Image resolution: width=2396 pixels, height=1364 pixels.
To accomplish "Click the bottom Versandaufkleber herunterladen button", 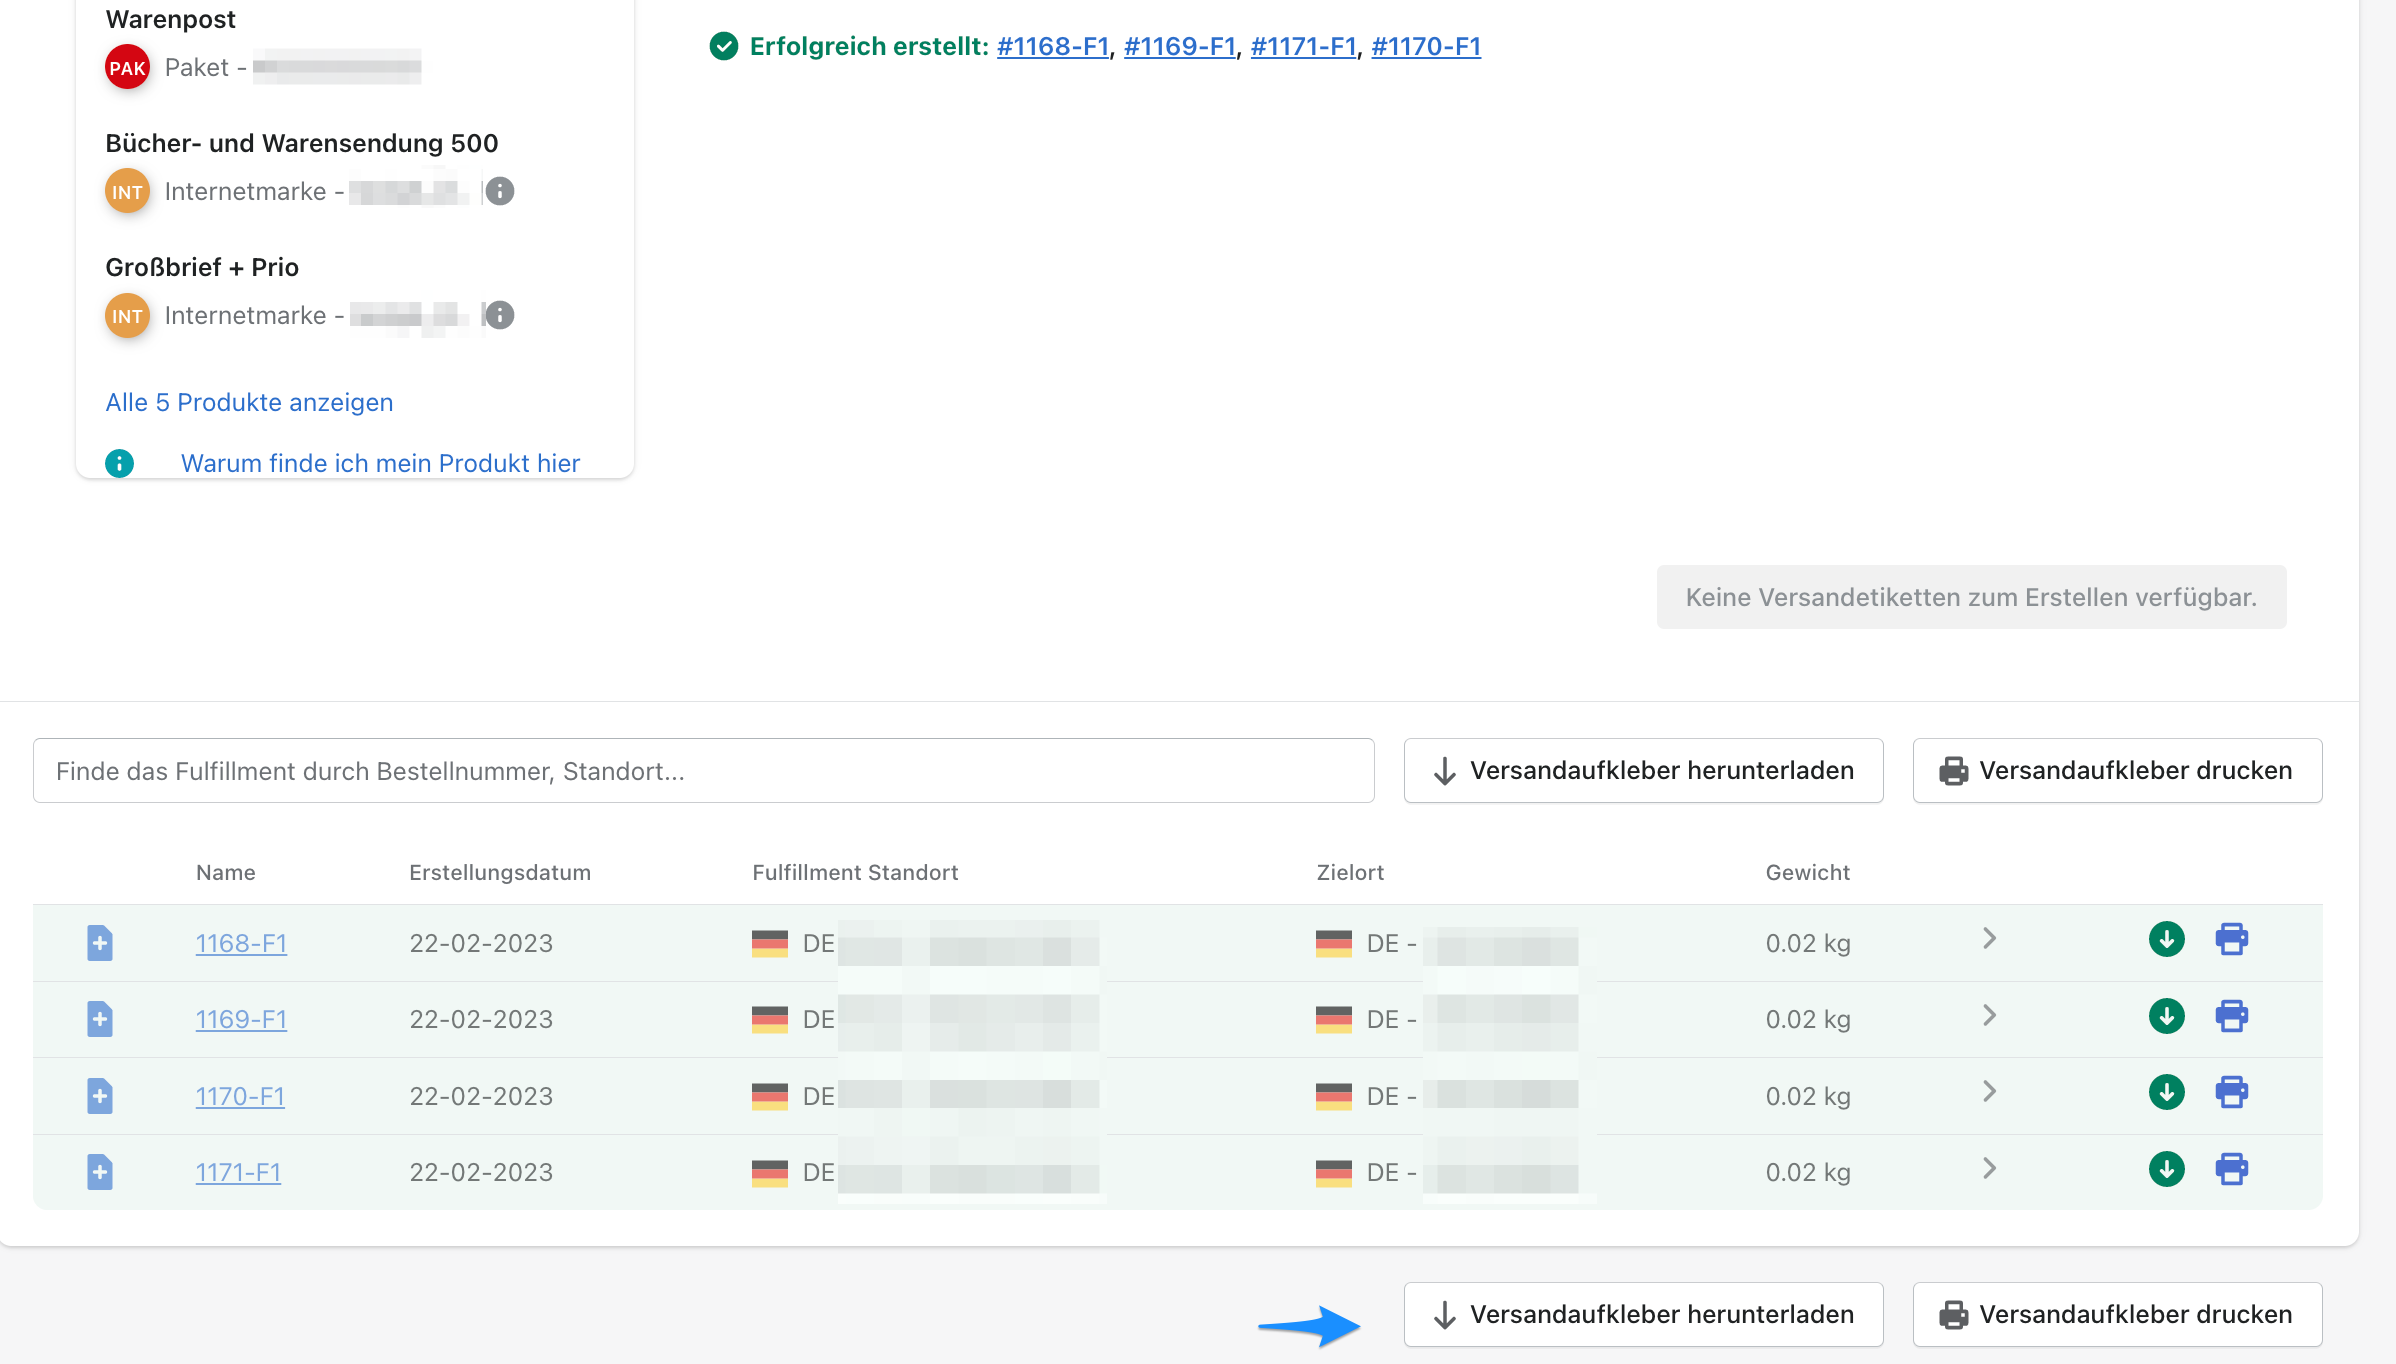I will coord(1643,1314).
